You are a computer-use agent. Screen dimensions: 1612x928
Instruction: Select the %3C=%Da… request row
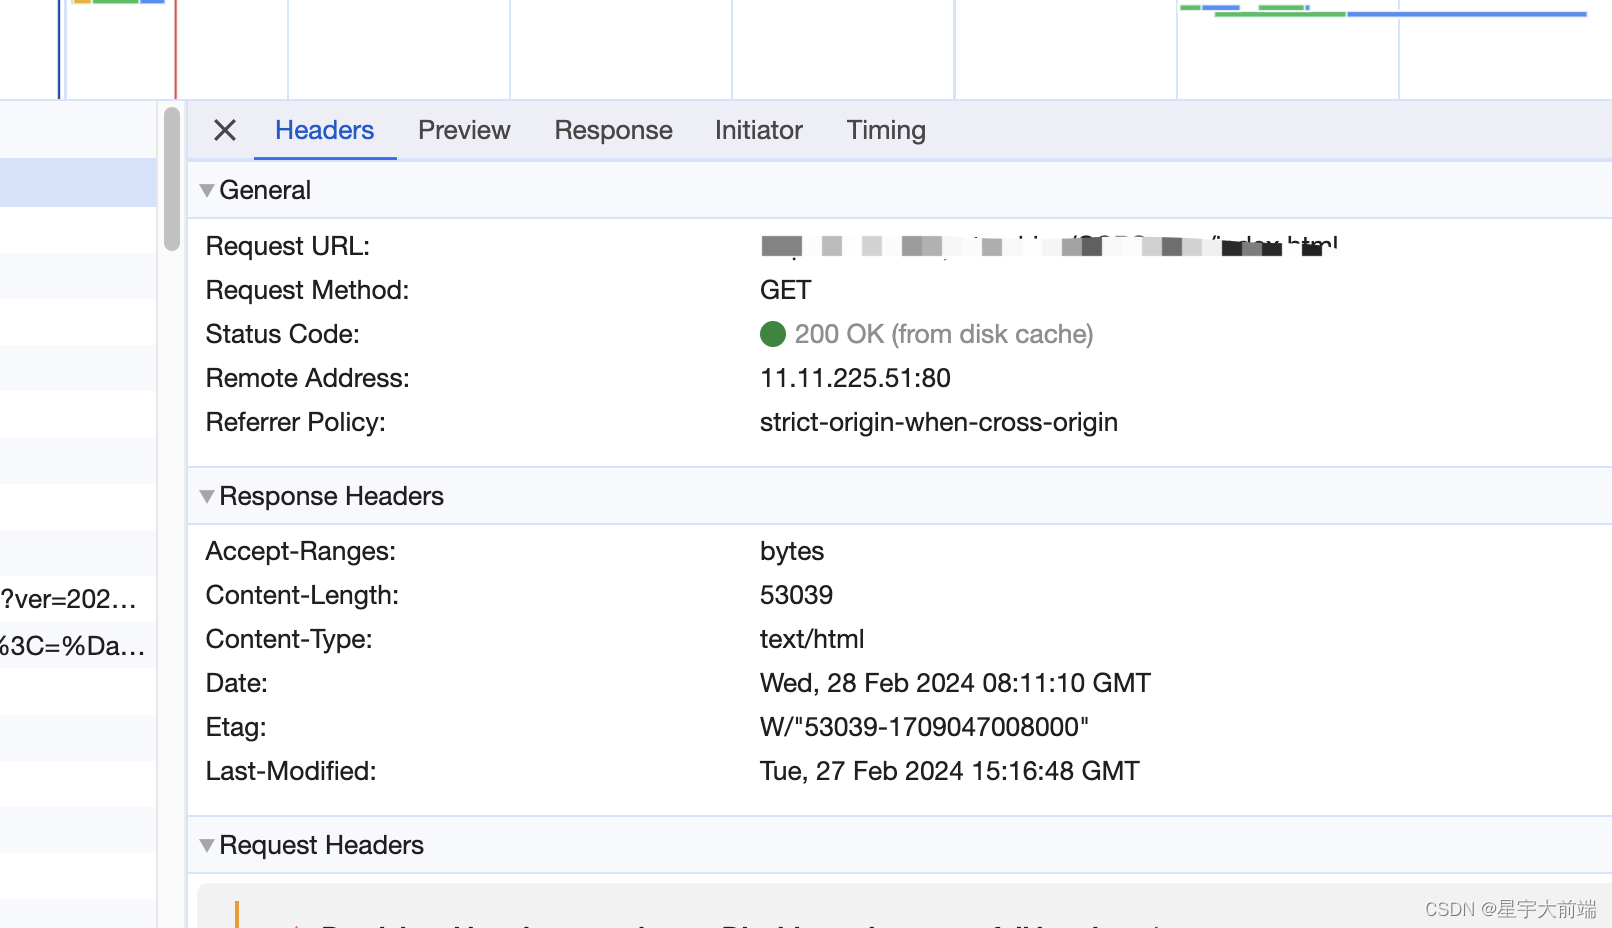click(78, 645)
